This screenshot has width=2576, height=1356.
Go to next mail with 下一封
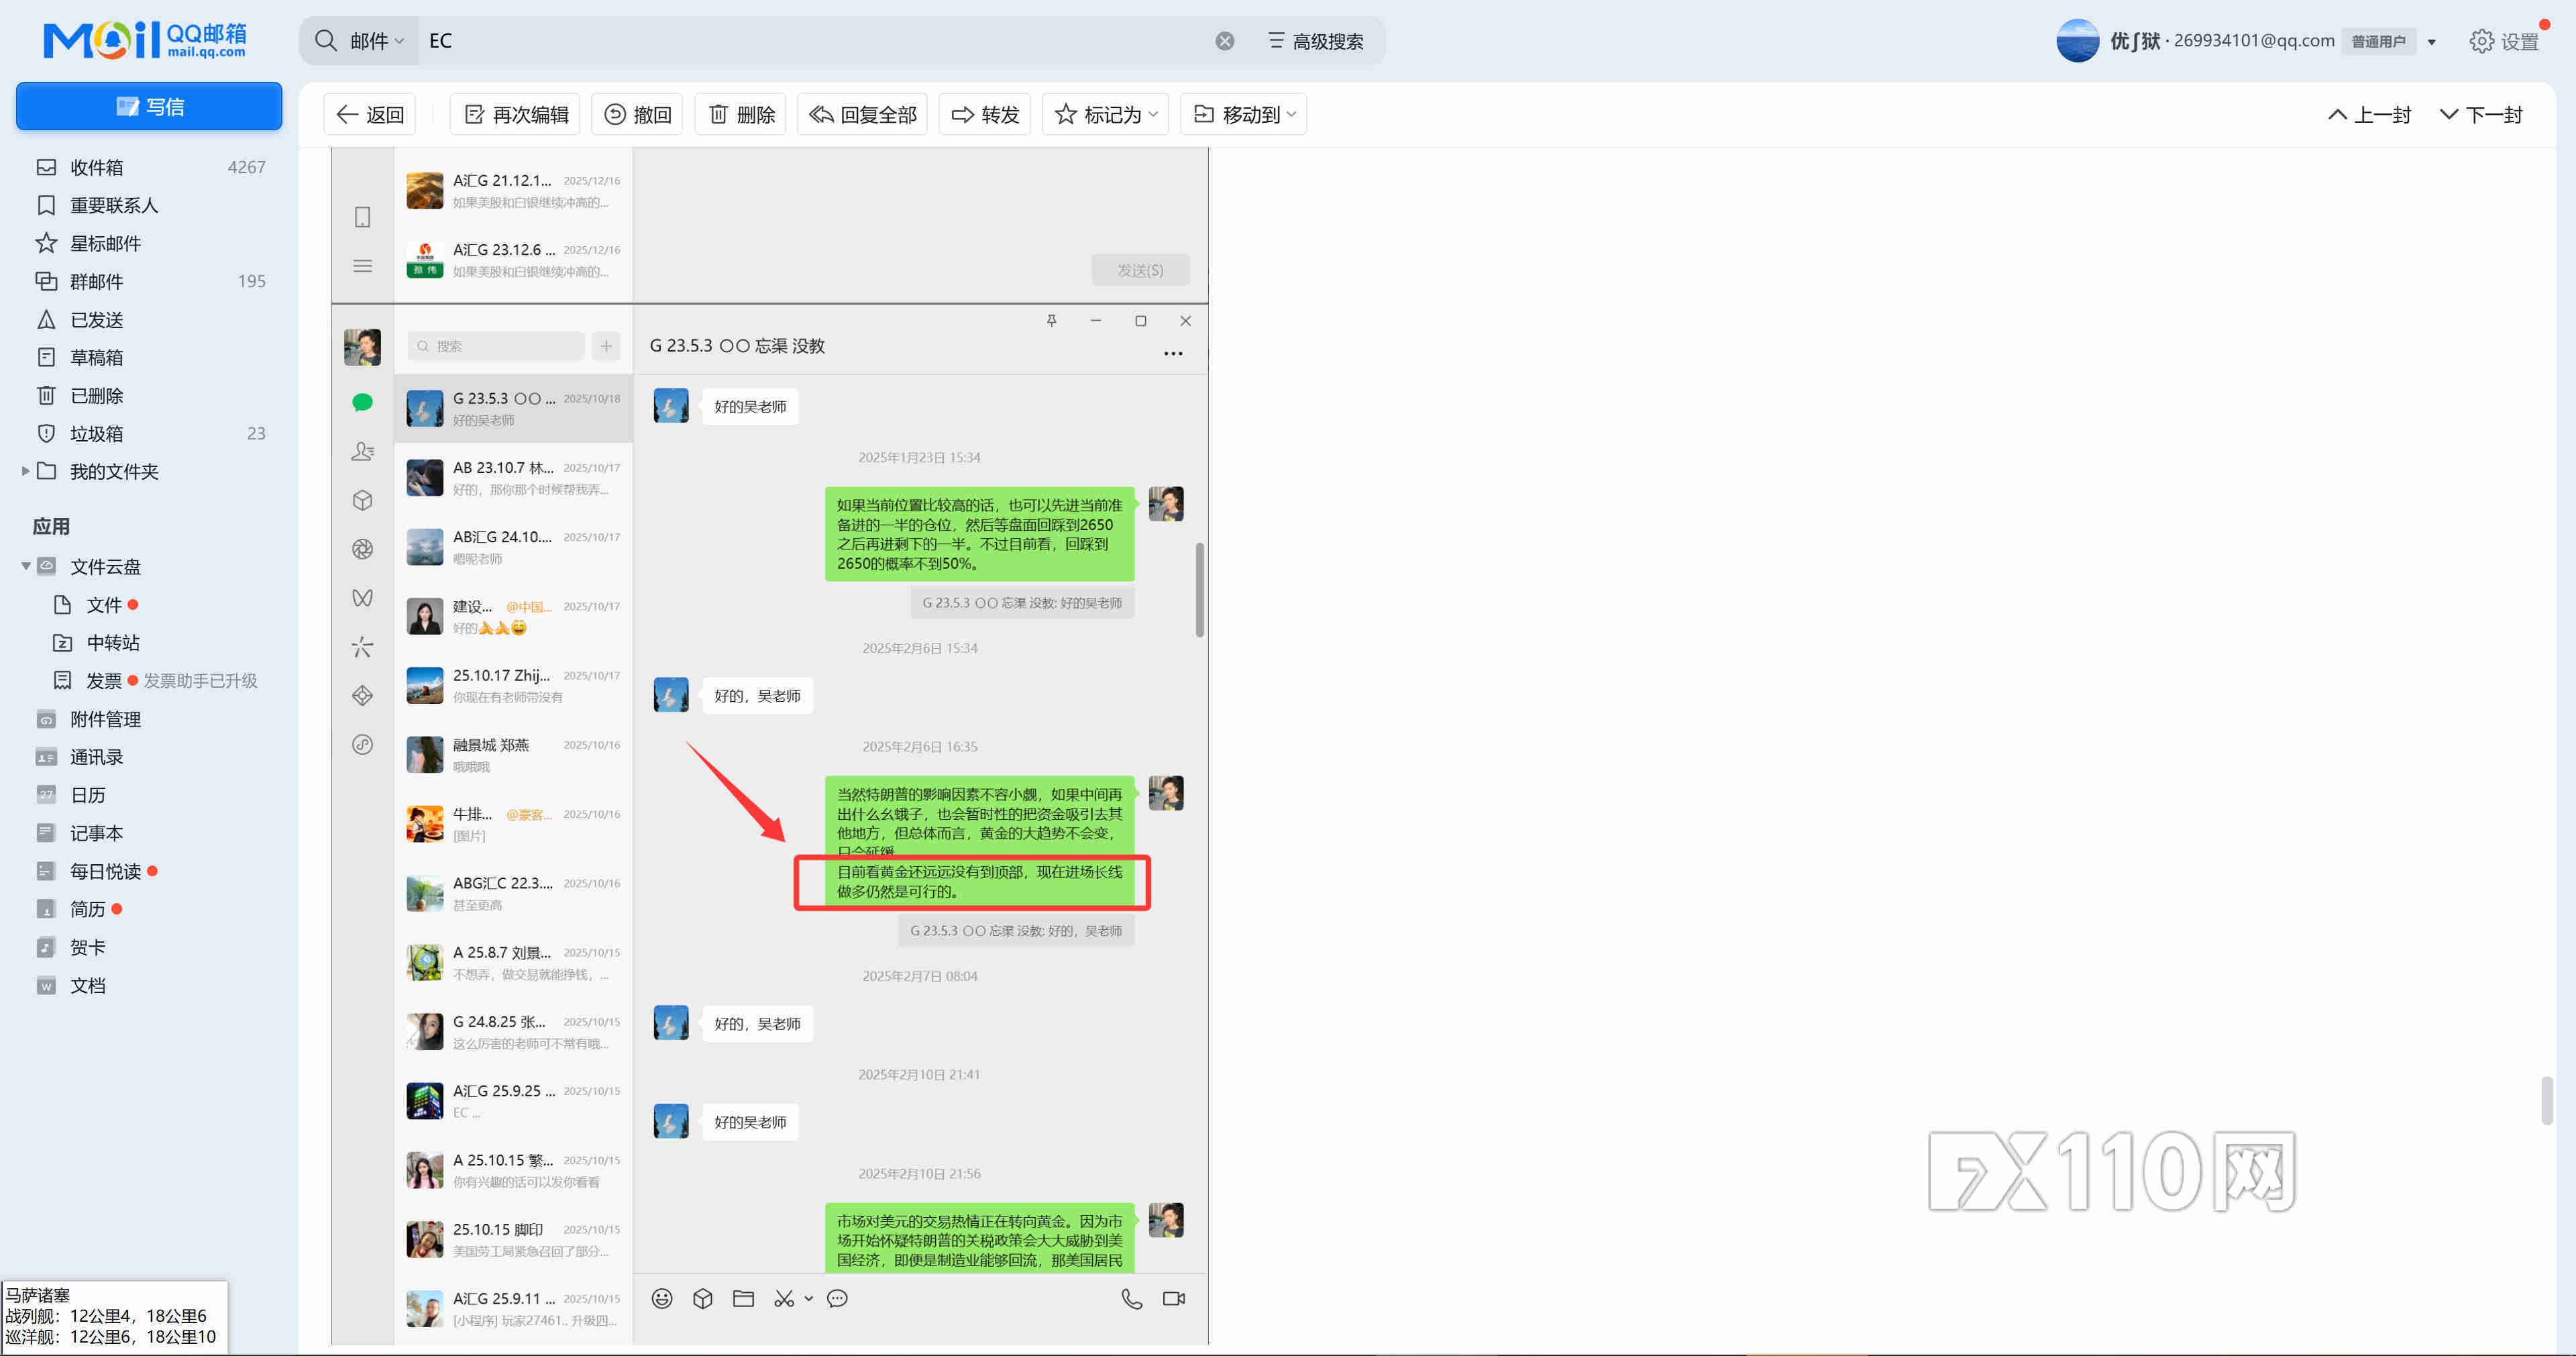click(x=2481, y=114)
